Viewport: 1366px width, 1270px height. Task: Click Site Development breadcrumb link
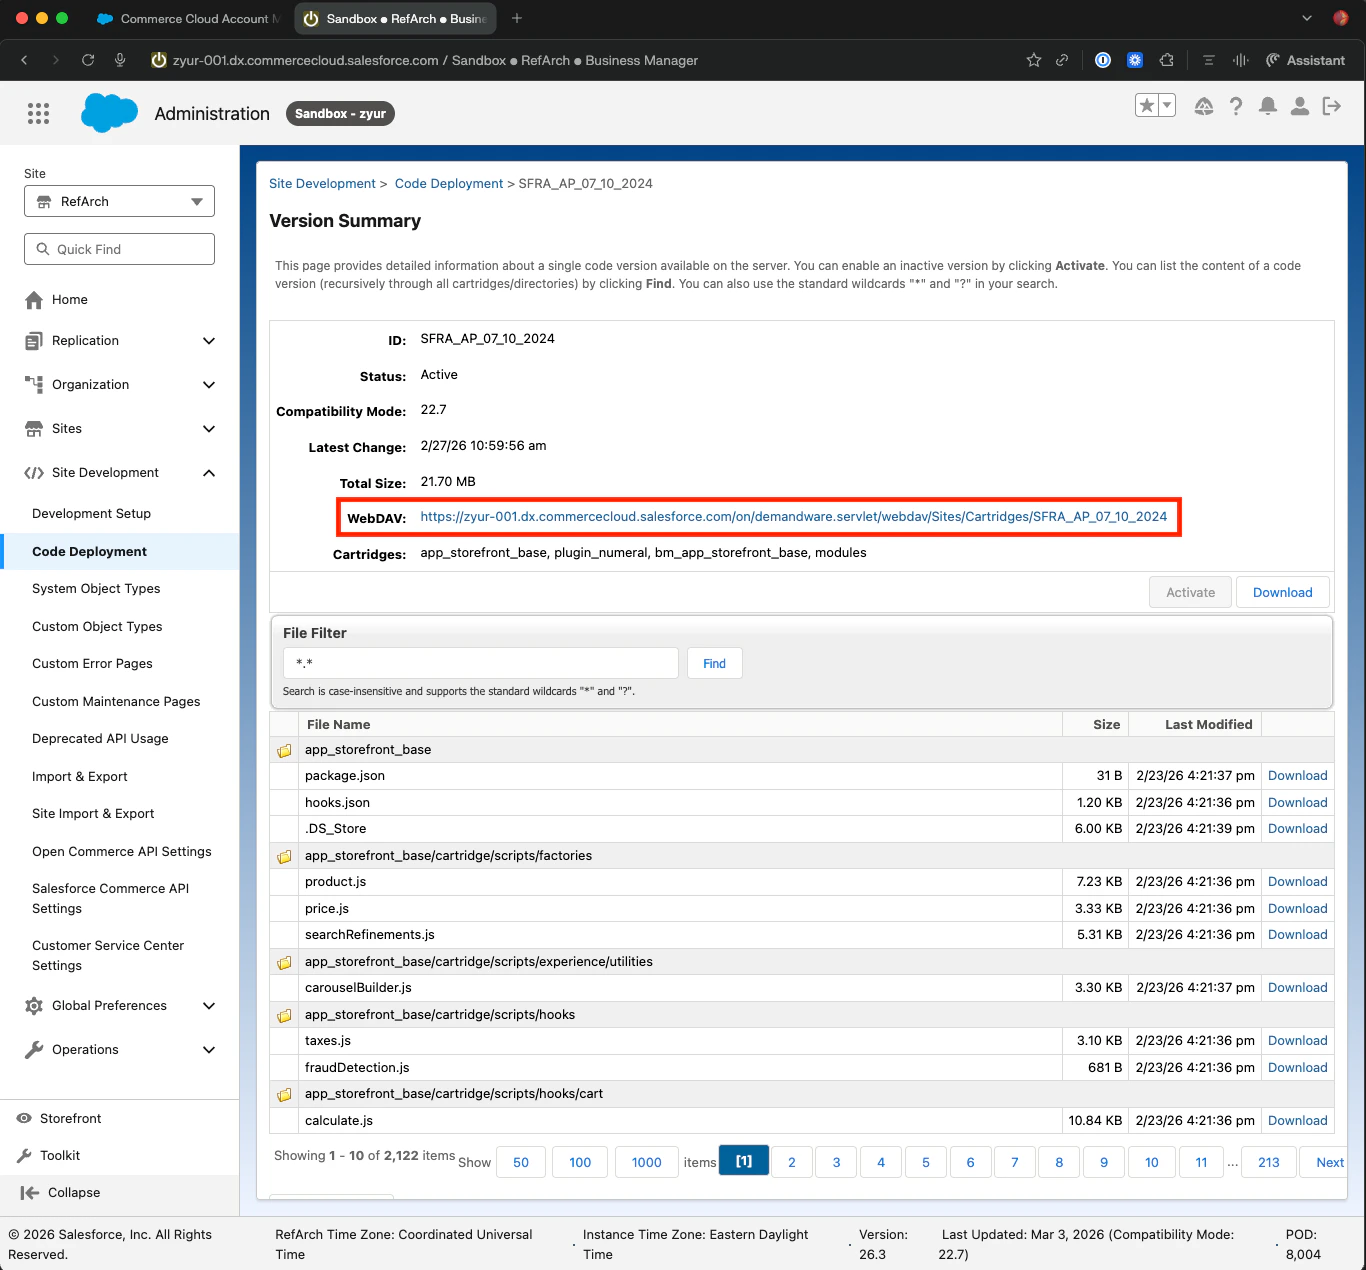tap(322, 183)
